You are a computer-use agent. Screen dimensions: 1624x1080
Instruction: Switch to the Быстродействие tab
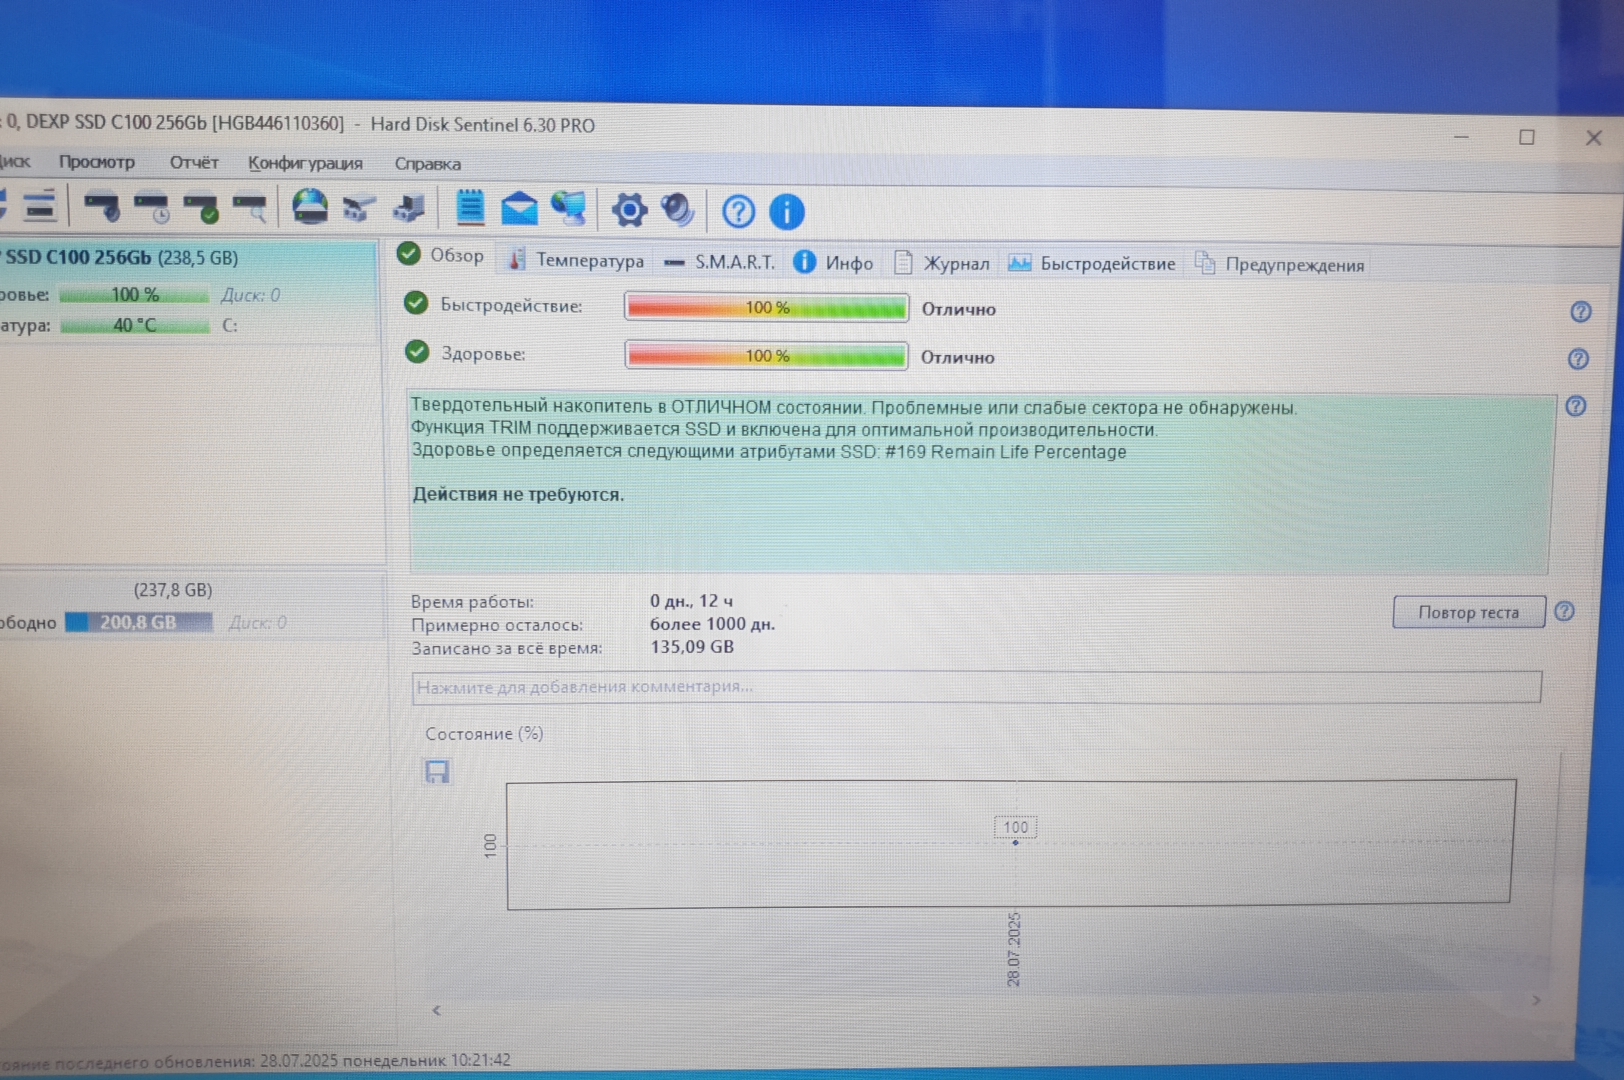pos(1092,264)
